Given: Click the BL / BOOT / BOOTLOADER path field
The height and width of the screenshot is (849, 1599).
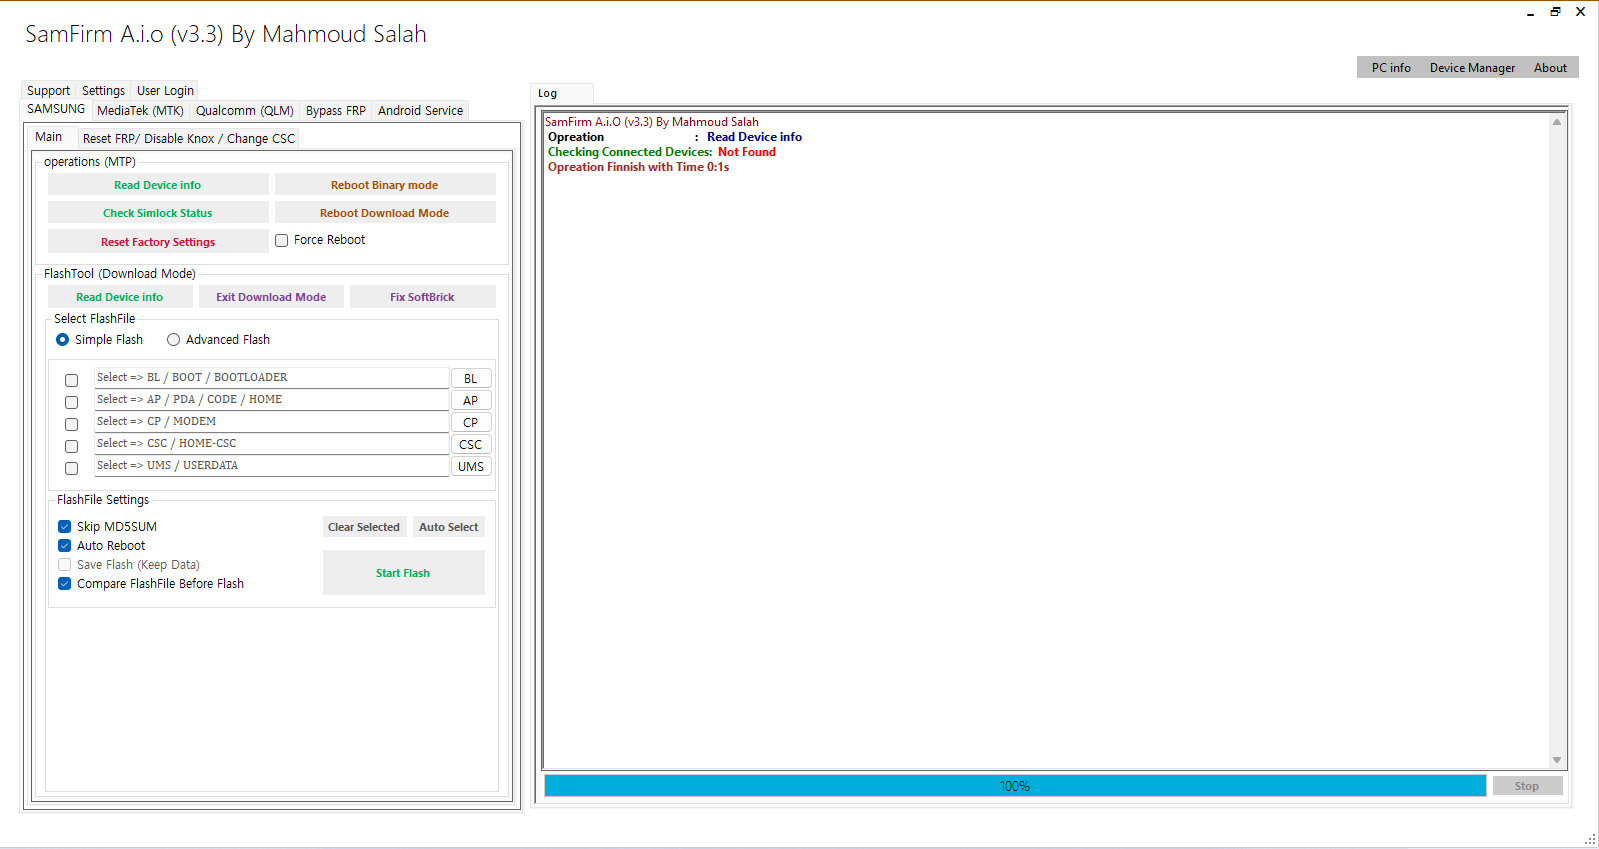Looking at the screenshot, I should (271, 378).
